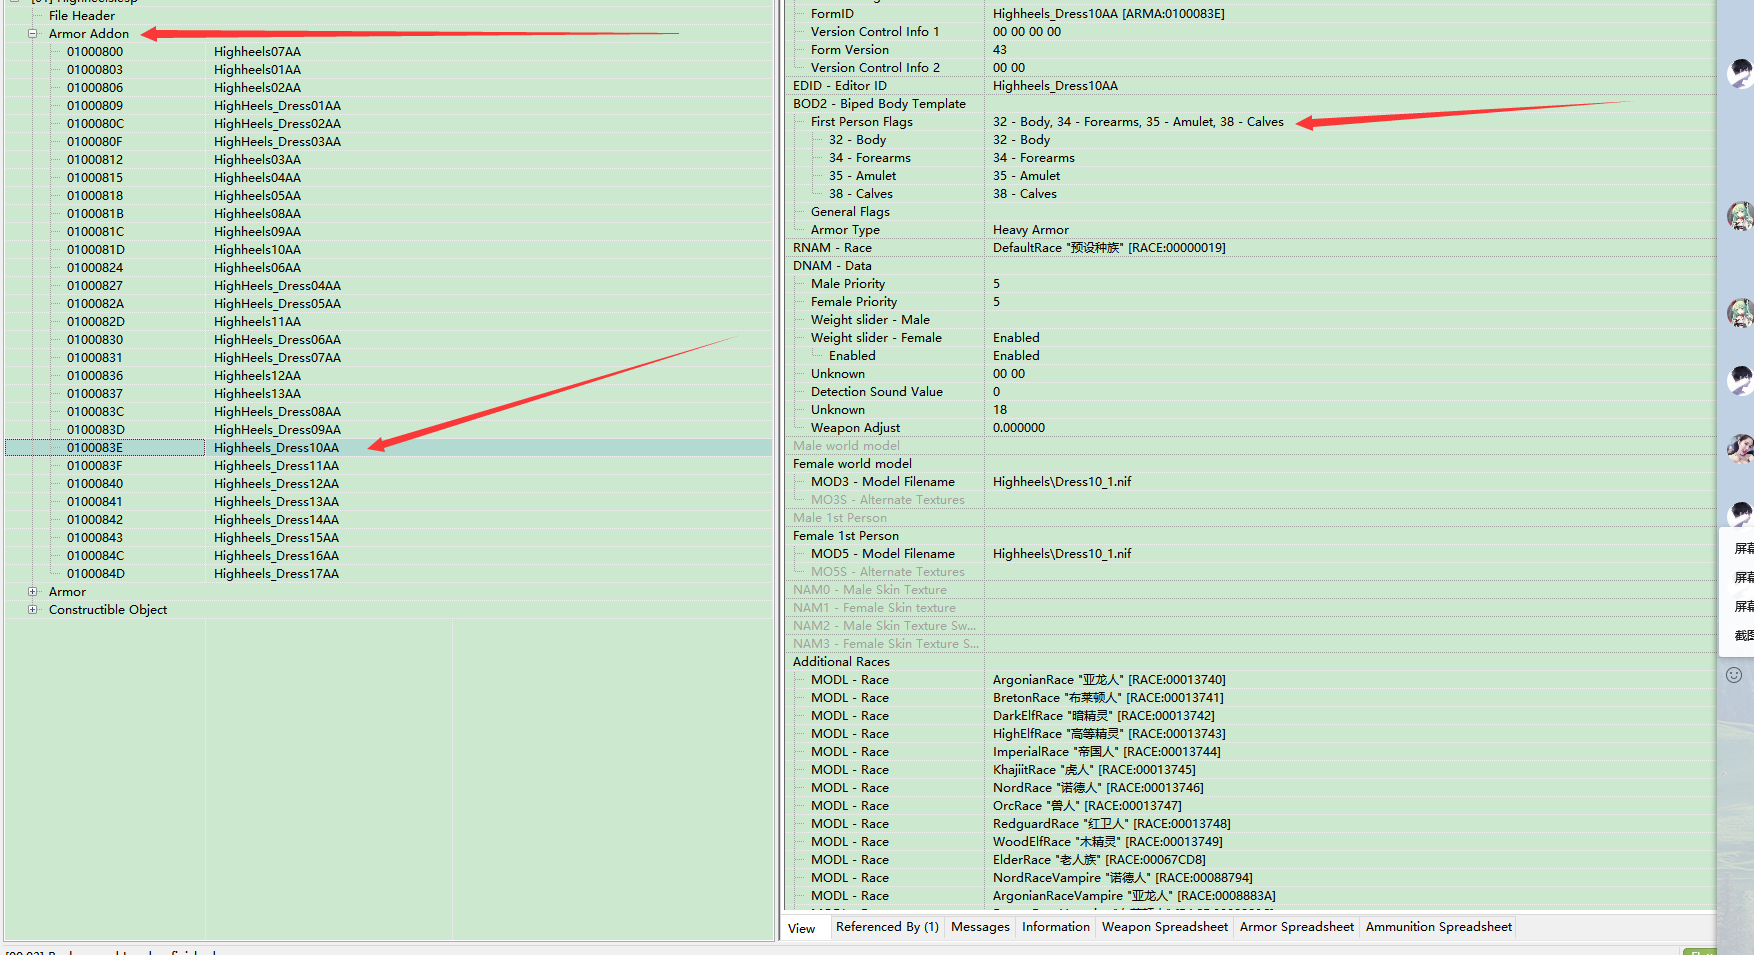The height and width of the screenshot is (955, 1754).
Task: Select record HighHeels_Dress01AA
Action: (x=277, y=105)
